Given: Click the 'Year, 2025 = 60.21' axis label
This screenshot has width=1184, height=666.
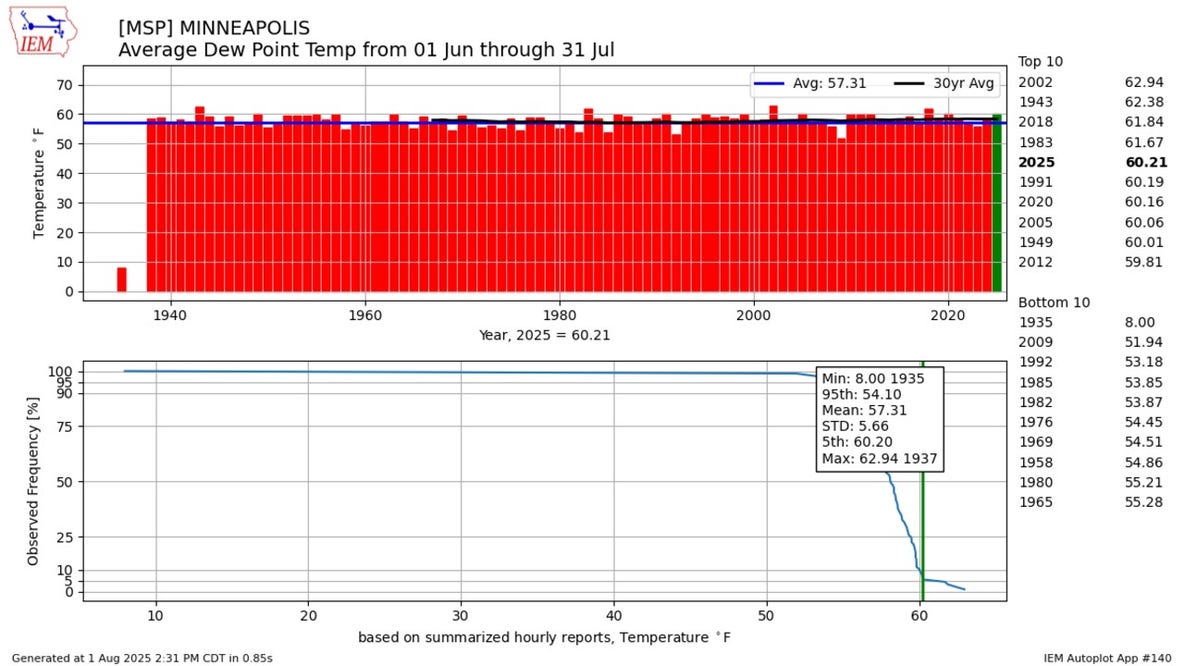Looking at the screenshot, I should pyautogui.click(x=544, y=335).
